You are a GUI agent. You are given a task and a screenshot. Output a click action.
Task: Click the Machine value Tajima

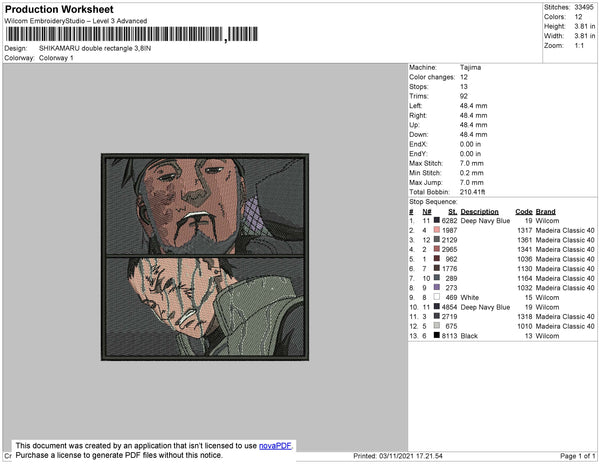pyautogui.click(x=470, y=67)
